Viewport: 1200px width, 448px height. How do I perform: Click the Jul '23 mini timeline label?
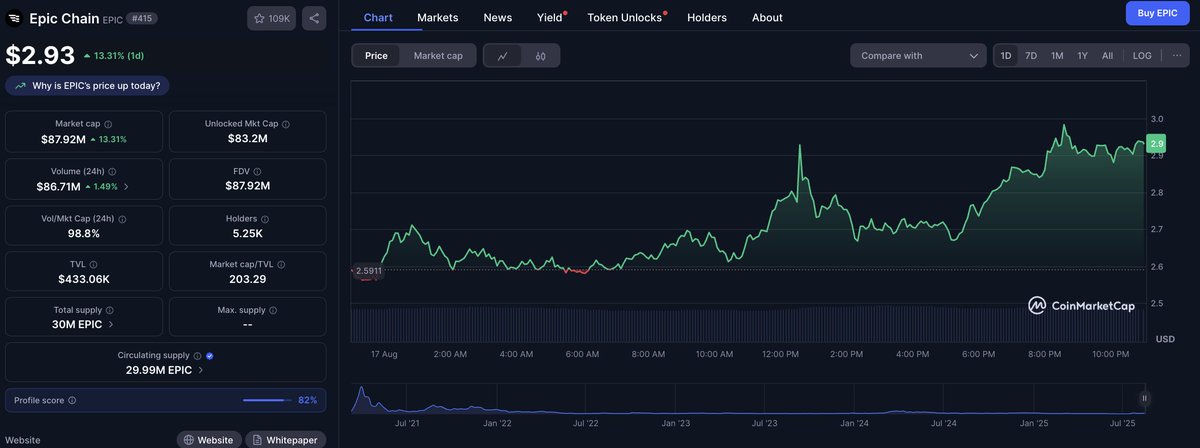click(765, 424)
